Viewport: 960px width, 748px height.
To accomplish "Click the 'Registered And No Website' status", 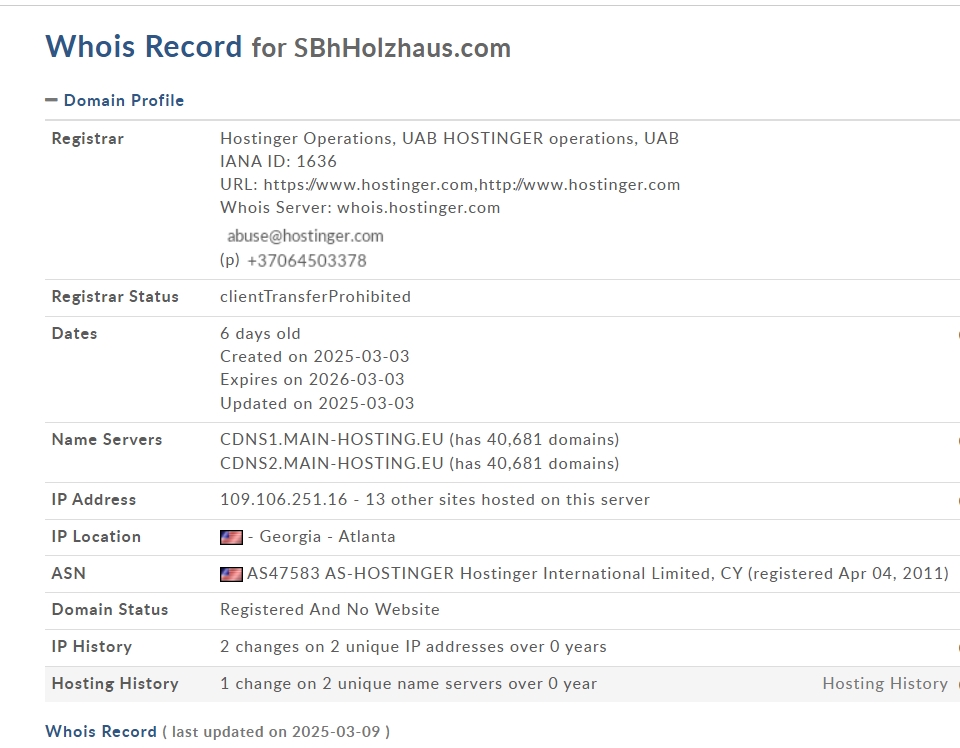I will pyautogui.click(x=330, y=610).
